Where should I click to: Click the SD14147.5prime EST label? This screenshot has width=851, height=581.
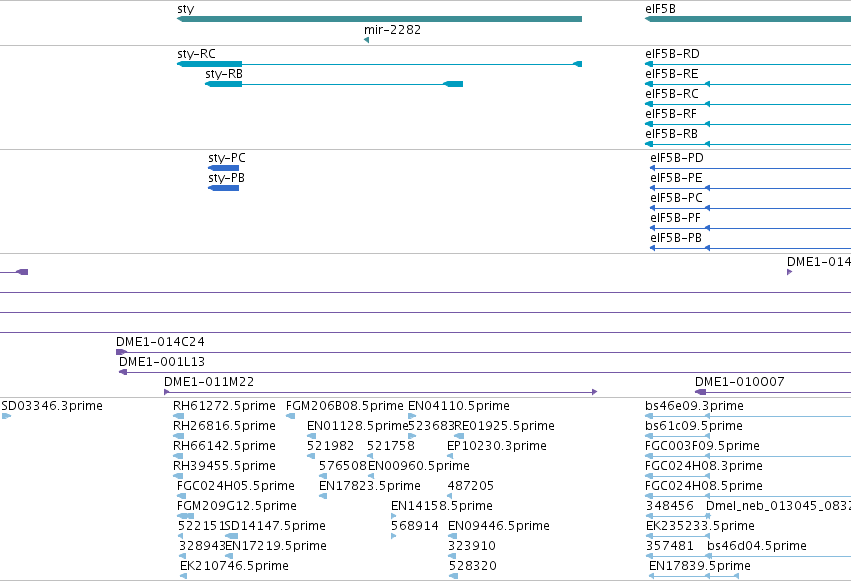[275, 526]
